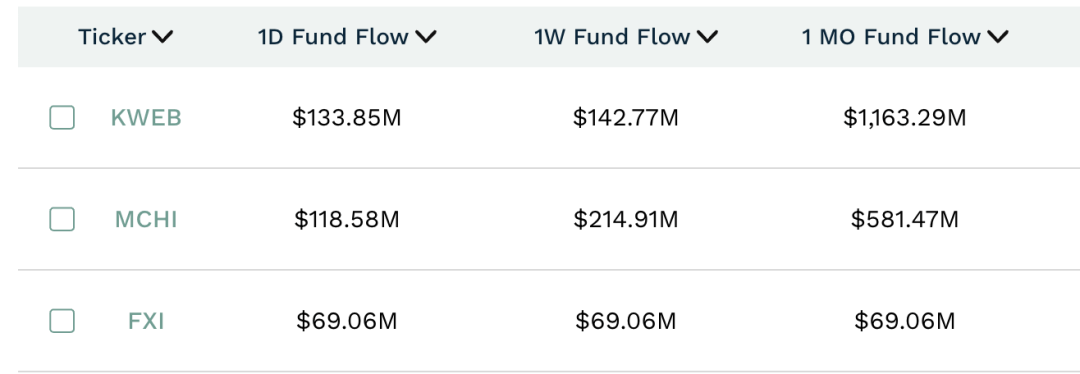The height and width of the screenshot is (374, 1080).
Task: Tick the FXI row checkbox
Action: coord(62,321)
